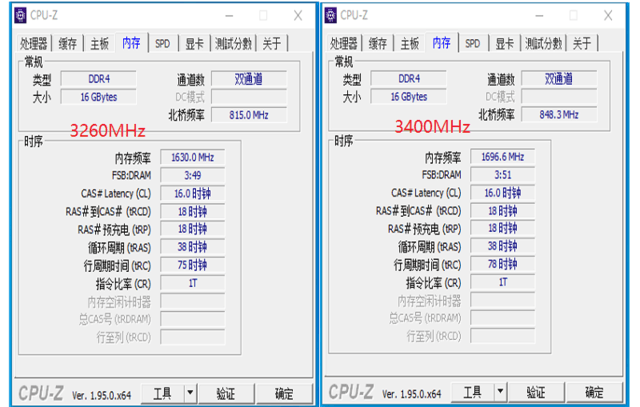Screen dimensions: 640x407
Task: Click 双通道 channel value in left window
Action: 249,79
